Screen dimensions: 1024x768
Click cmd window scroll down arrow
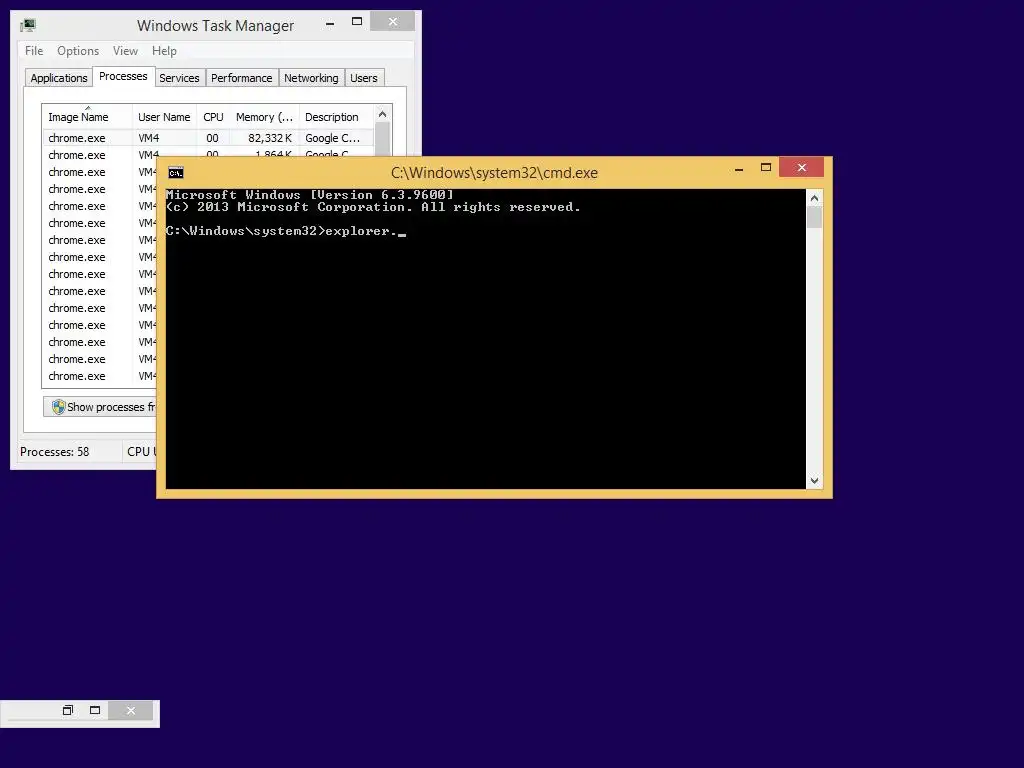(x=814, y=481)
